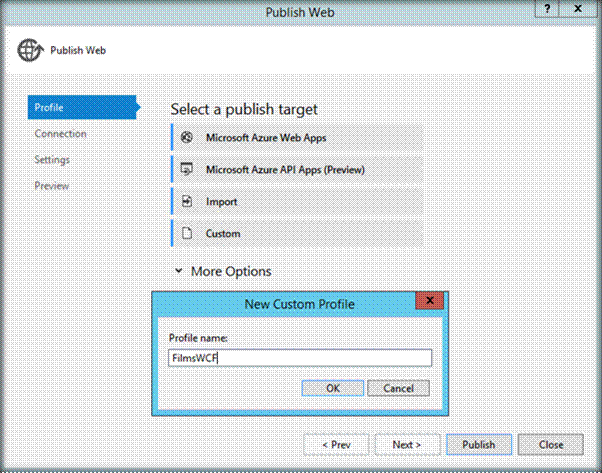602x473 pixels.
Task: Select the Custom publish target
Action: pyautogui.click(x=297, y=233)
